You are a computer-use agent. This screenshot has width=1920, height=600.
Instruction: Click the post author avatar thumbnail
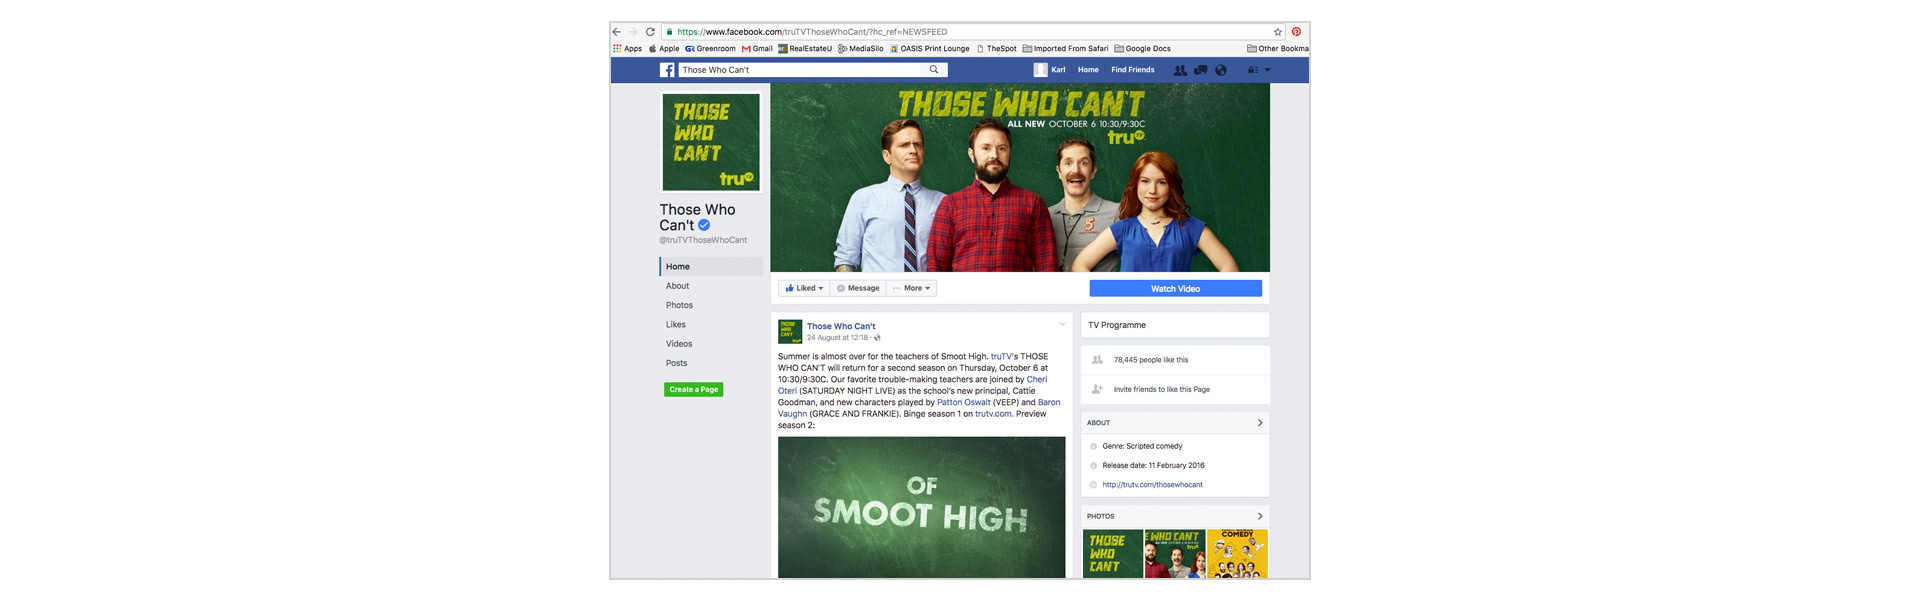click(790, 331)
